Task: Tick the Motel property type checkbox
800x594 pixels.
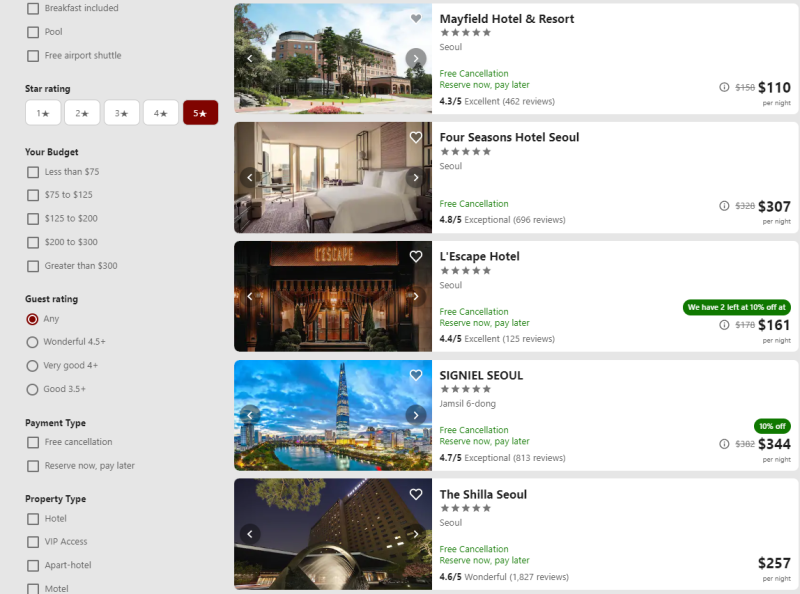Action: 33,588
